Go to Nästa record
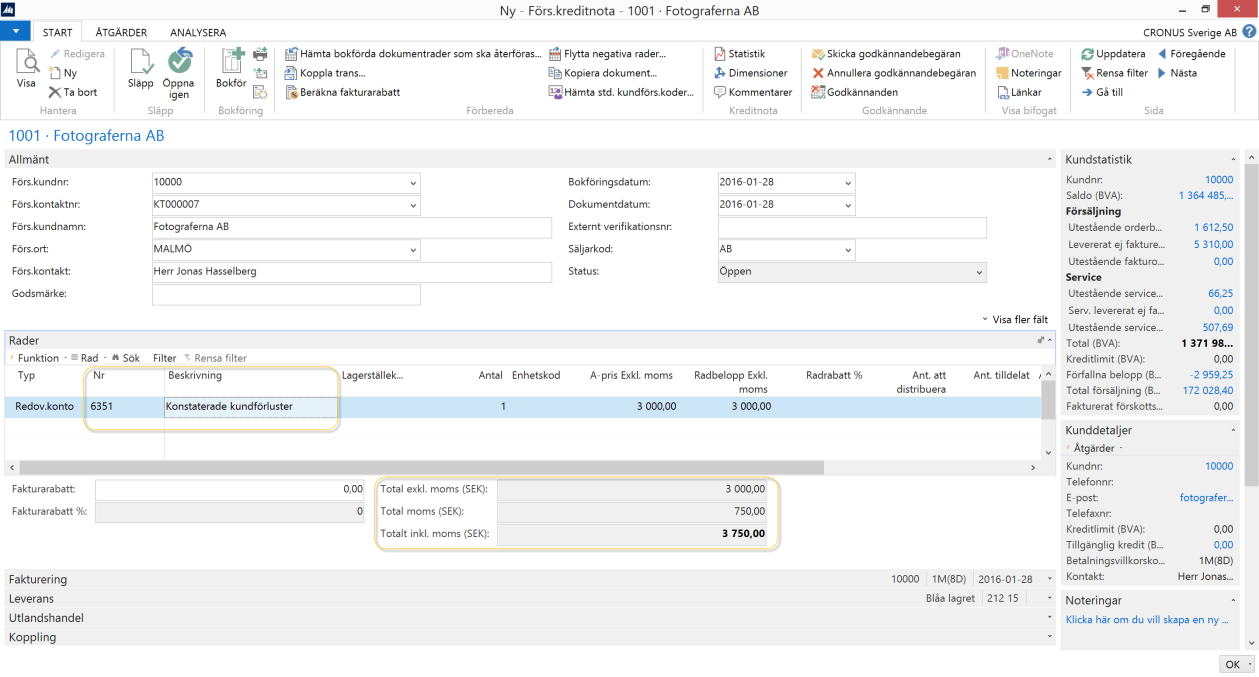This screenshot has width=1259, height=677. 1176,73
